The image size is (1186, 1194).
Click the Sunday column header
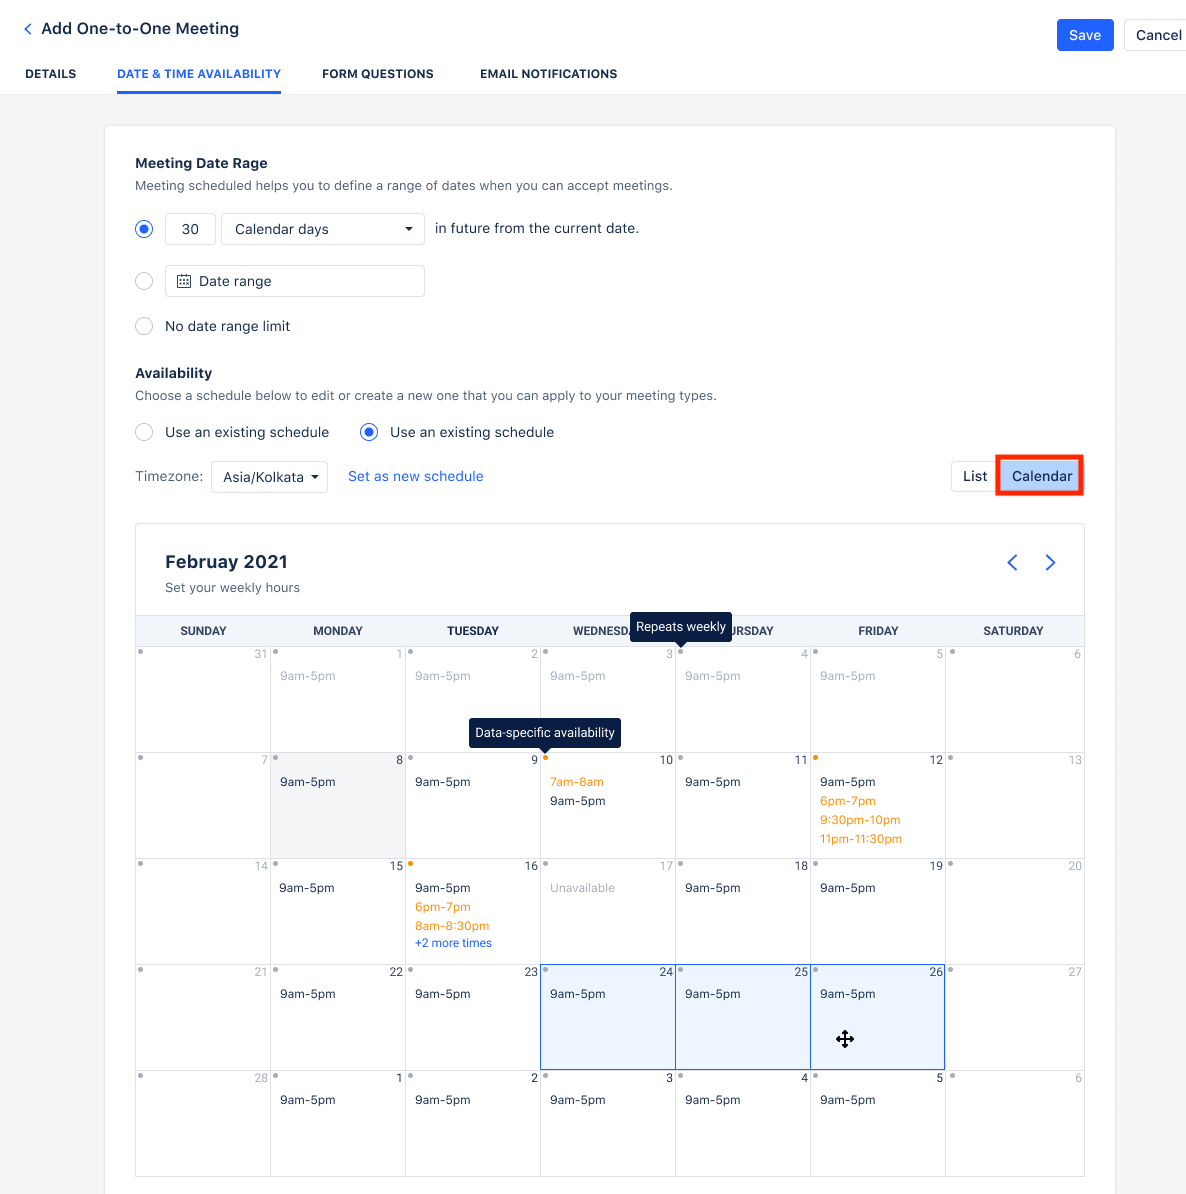(203, 631)
